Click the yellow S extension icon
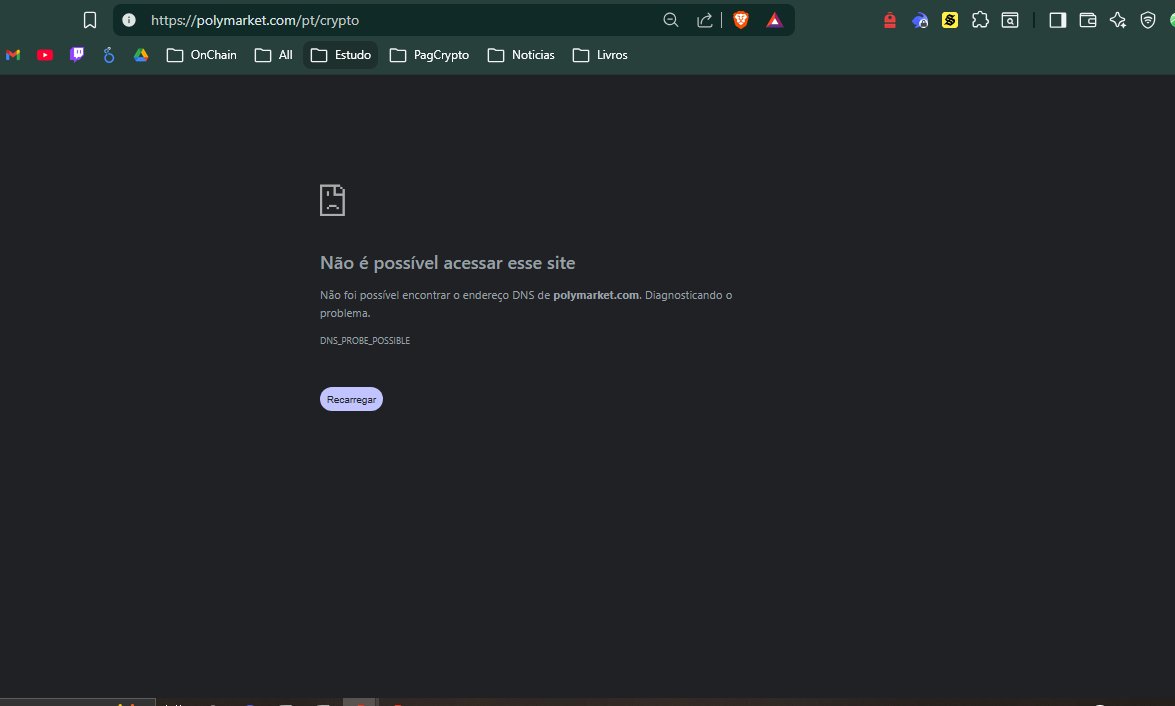The height and width of the screenshot is (706, 1175). (949, 20)
